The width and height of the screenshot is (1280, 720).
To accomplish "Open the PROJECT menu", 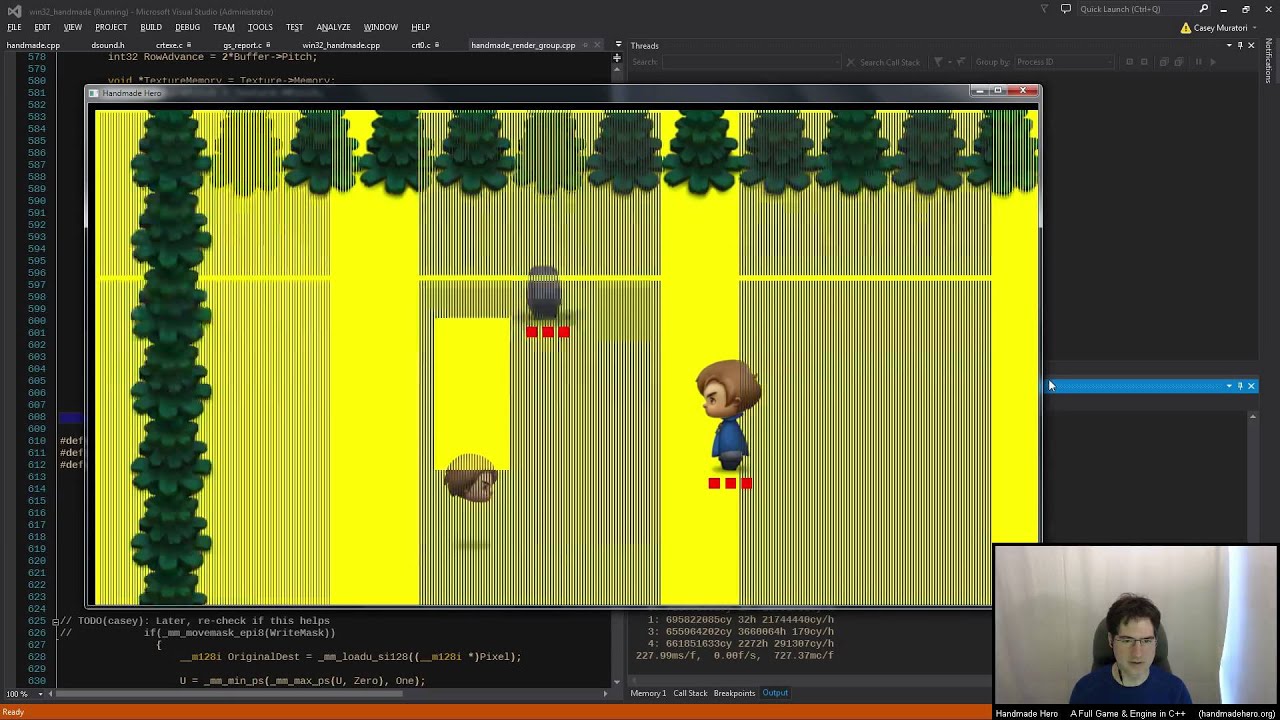I will pyautogui.click(x=111, y=27).
